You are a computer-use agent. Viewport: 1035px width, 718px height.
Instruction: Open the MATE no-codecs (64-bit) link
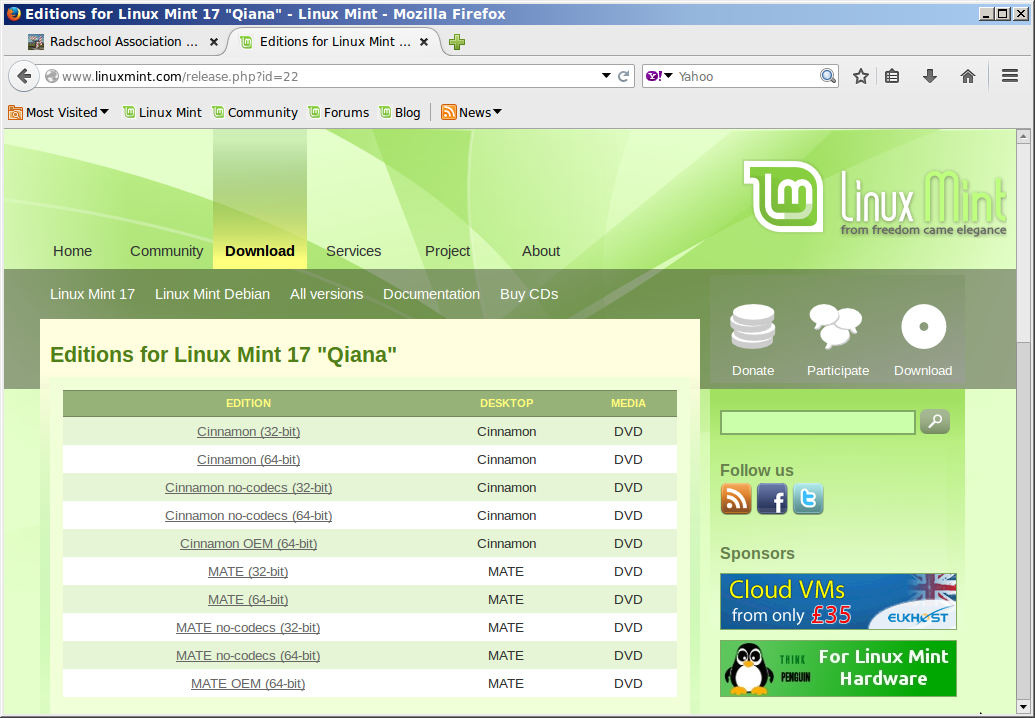(248, 656)
